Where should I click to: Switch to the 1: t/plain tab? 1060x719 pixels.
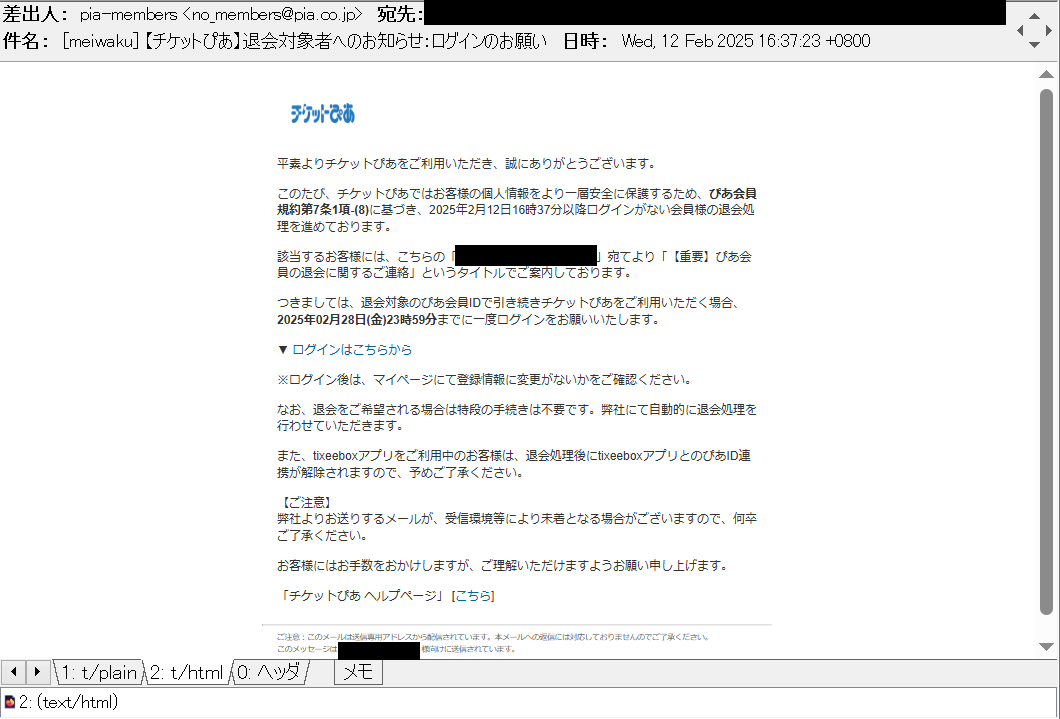click(x=99, y=672)
